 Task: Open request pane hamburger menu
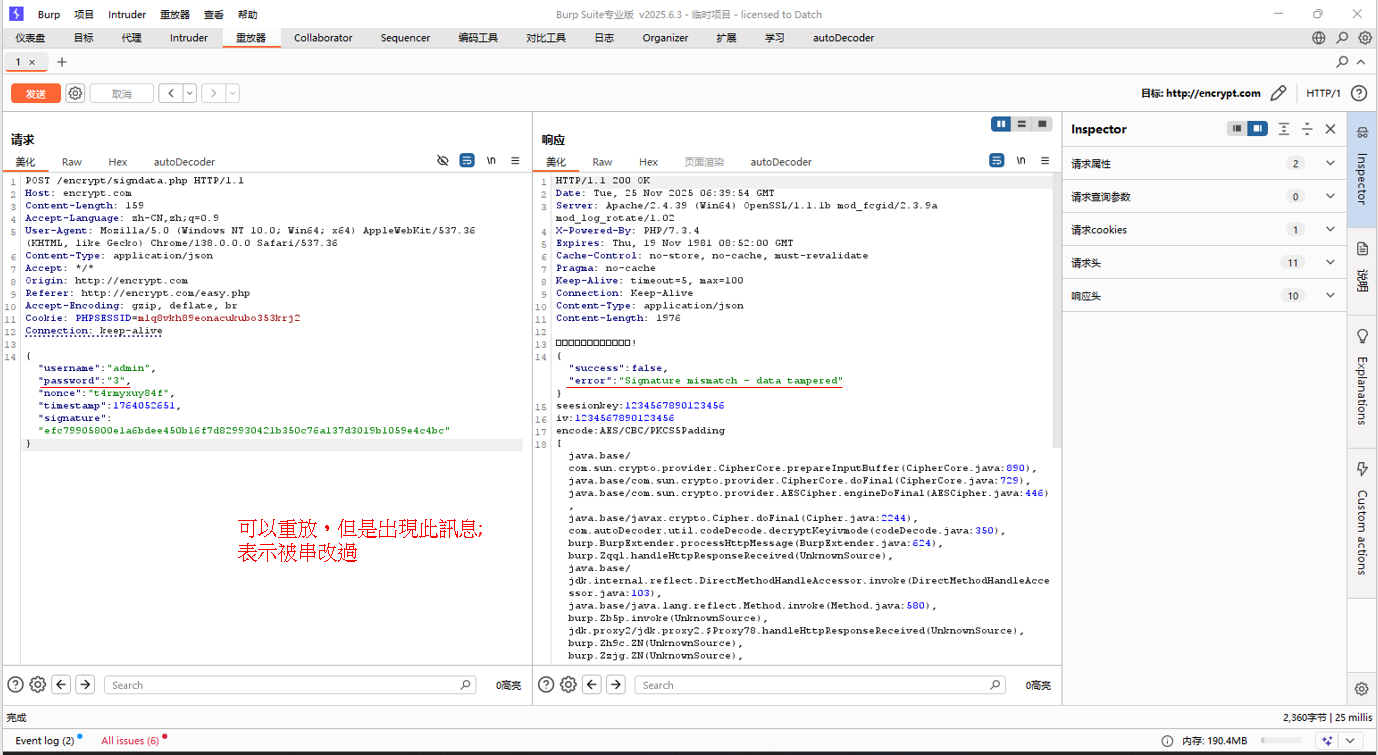[515, 160]
